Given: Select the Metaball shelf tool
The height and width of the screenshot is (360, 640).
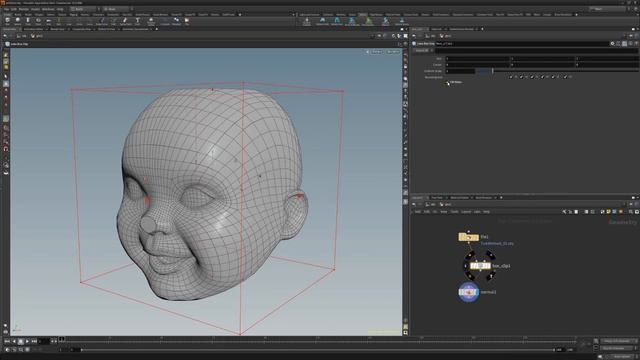Looking at the screenshot, I should point(176,21).
